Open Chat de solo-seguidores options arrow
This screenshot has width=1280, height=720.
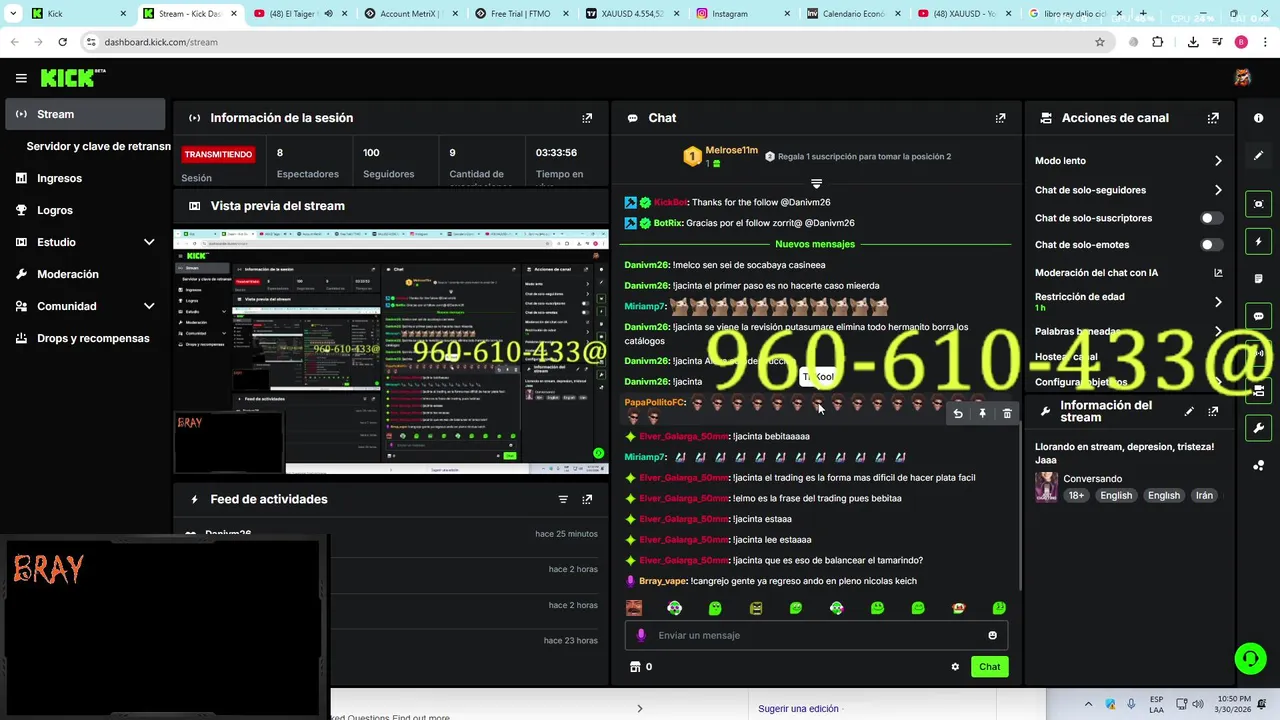1218,190
